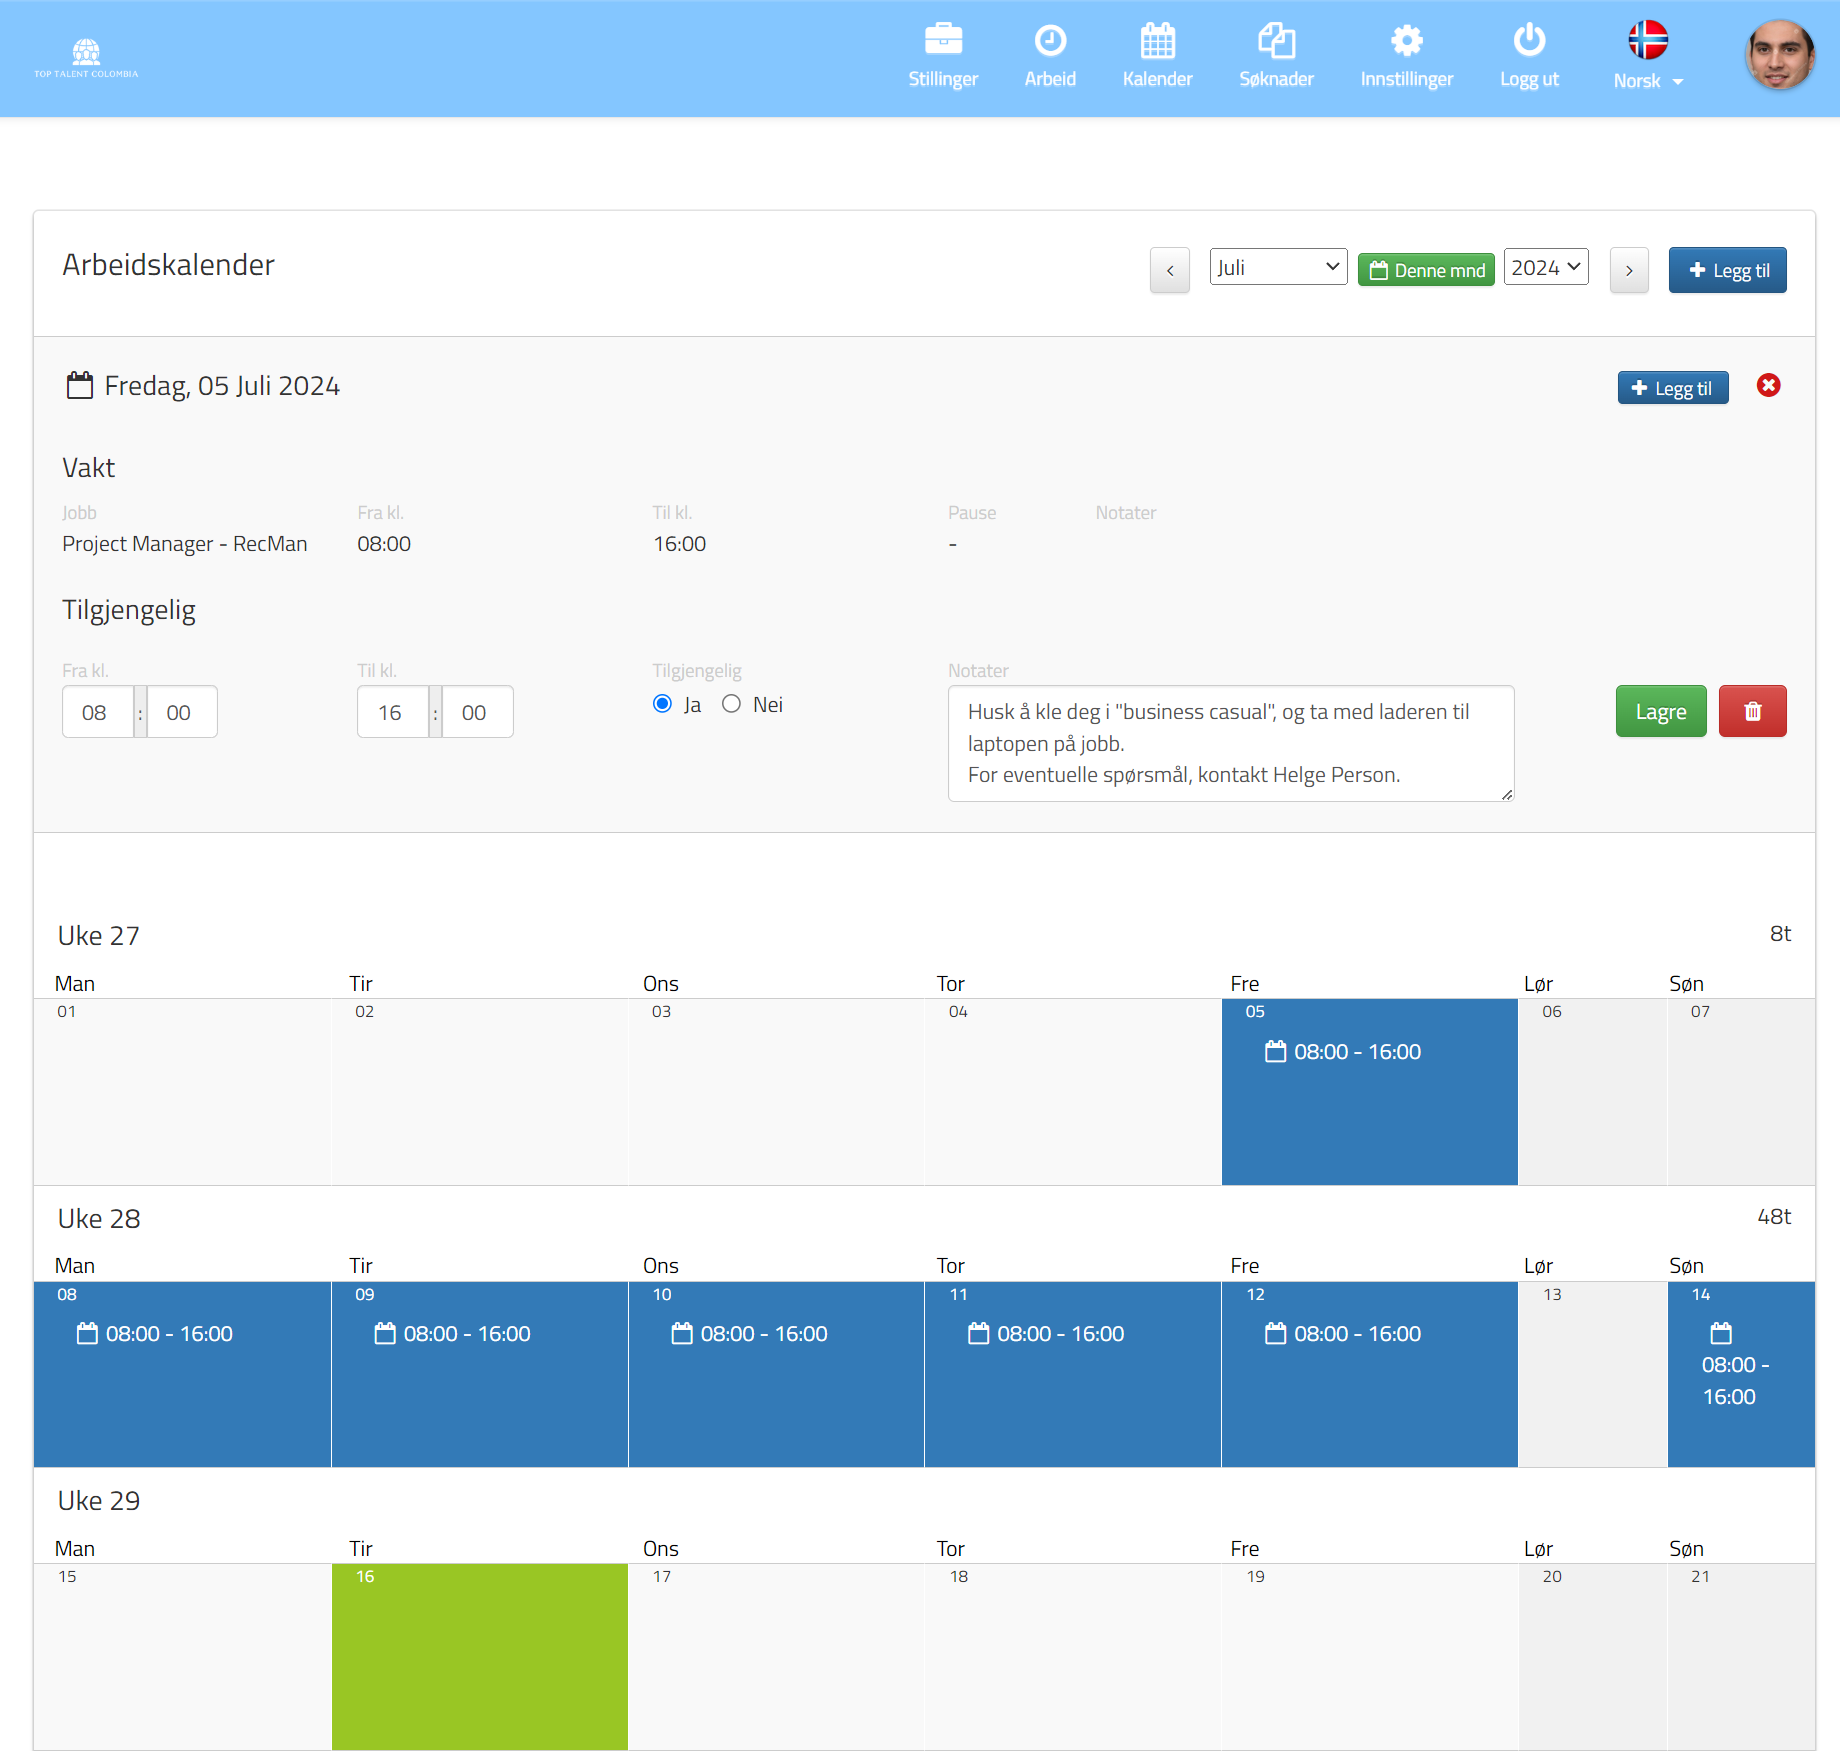Open the Arbeid clock icon
This screenshot has height=1751, width=1840.
point(1049,41)
